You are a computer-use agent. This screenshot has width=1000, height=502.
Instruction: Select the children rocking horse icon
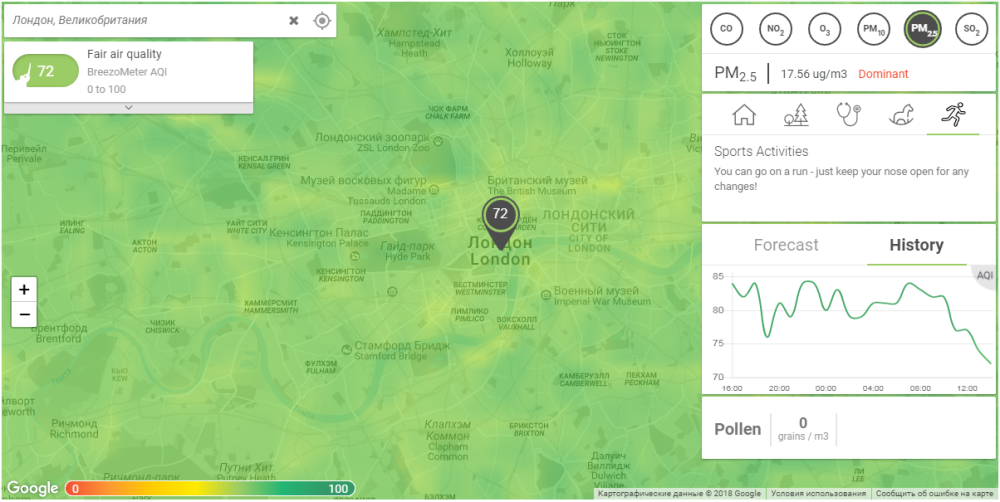tap(902, 115)
